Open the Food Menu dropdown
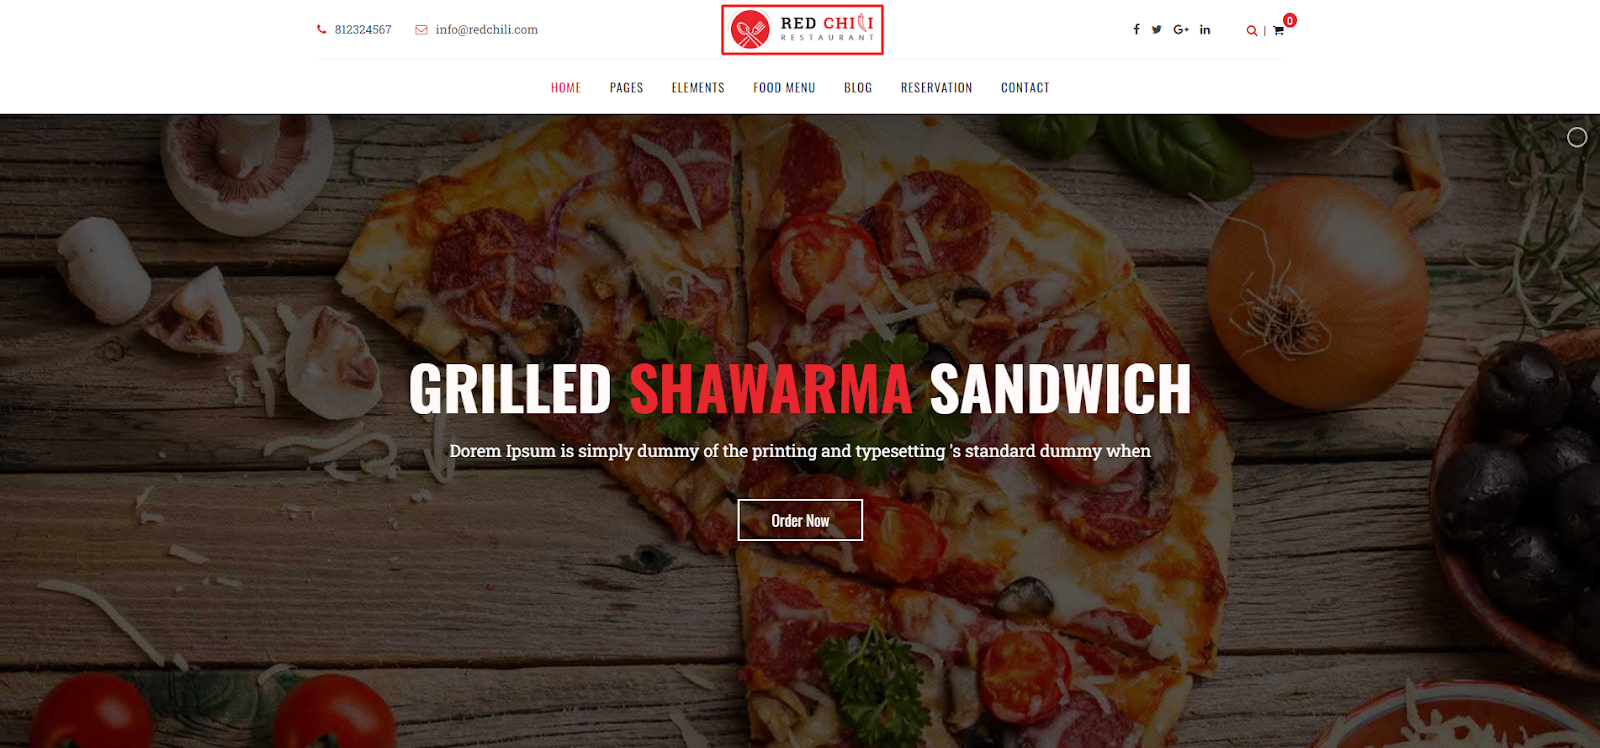1600x748 pixels. point(784,88)
